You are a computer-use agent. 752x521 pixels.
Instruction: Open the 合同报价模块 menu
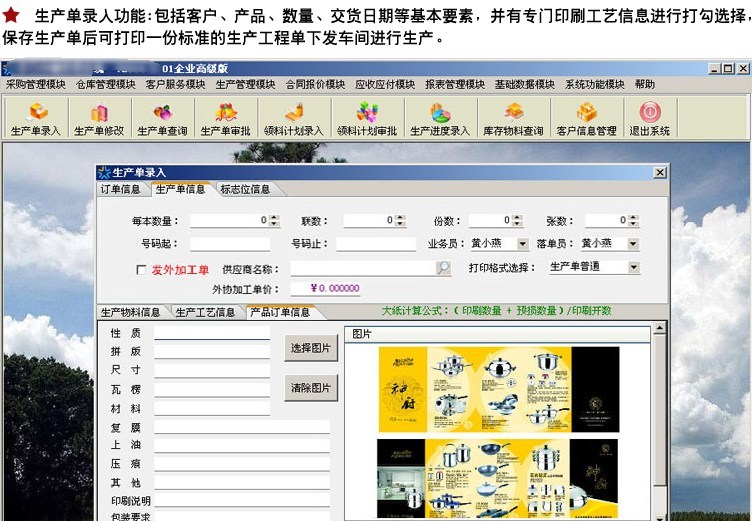316,84
